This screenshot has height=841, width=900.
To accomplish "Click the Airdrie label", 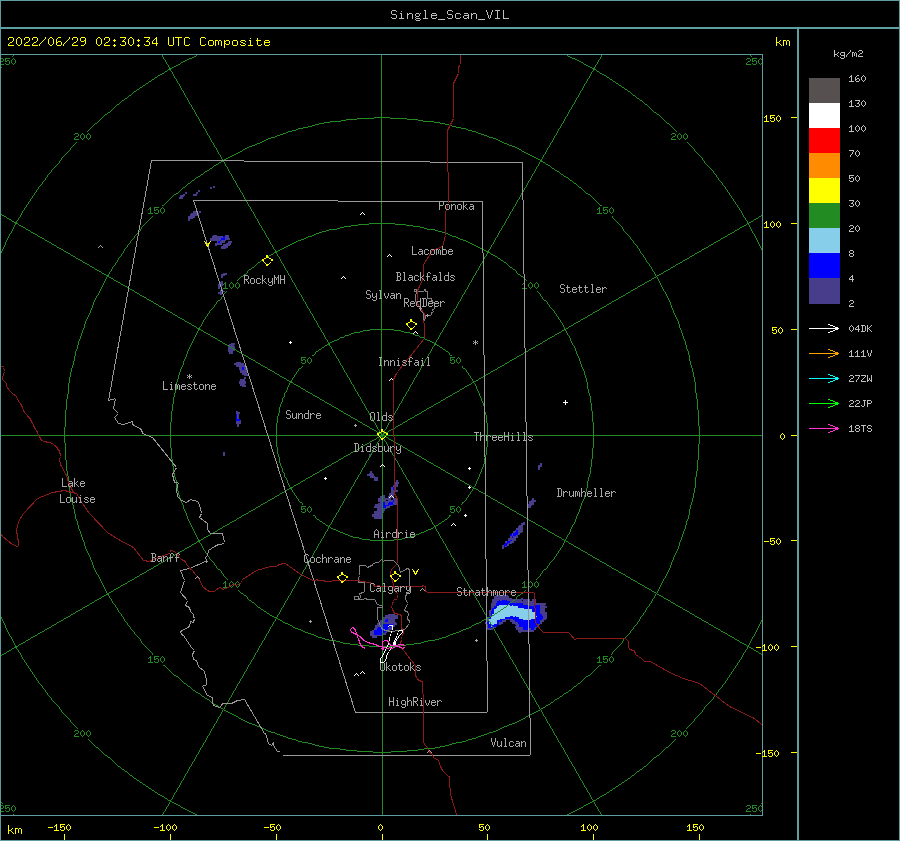I will pyautogui.click(x=394, y=534).
